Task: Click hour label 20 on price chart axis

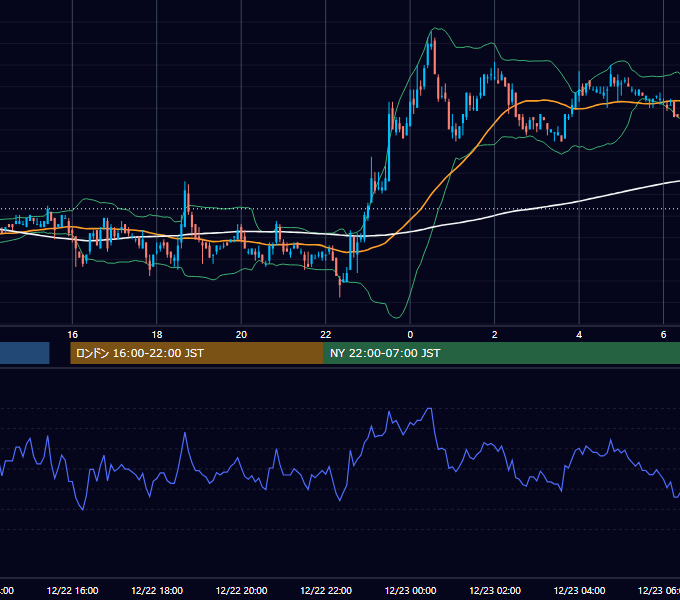Action: pos(241,334)
